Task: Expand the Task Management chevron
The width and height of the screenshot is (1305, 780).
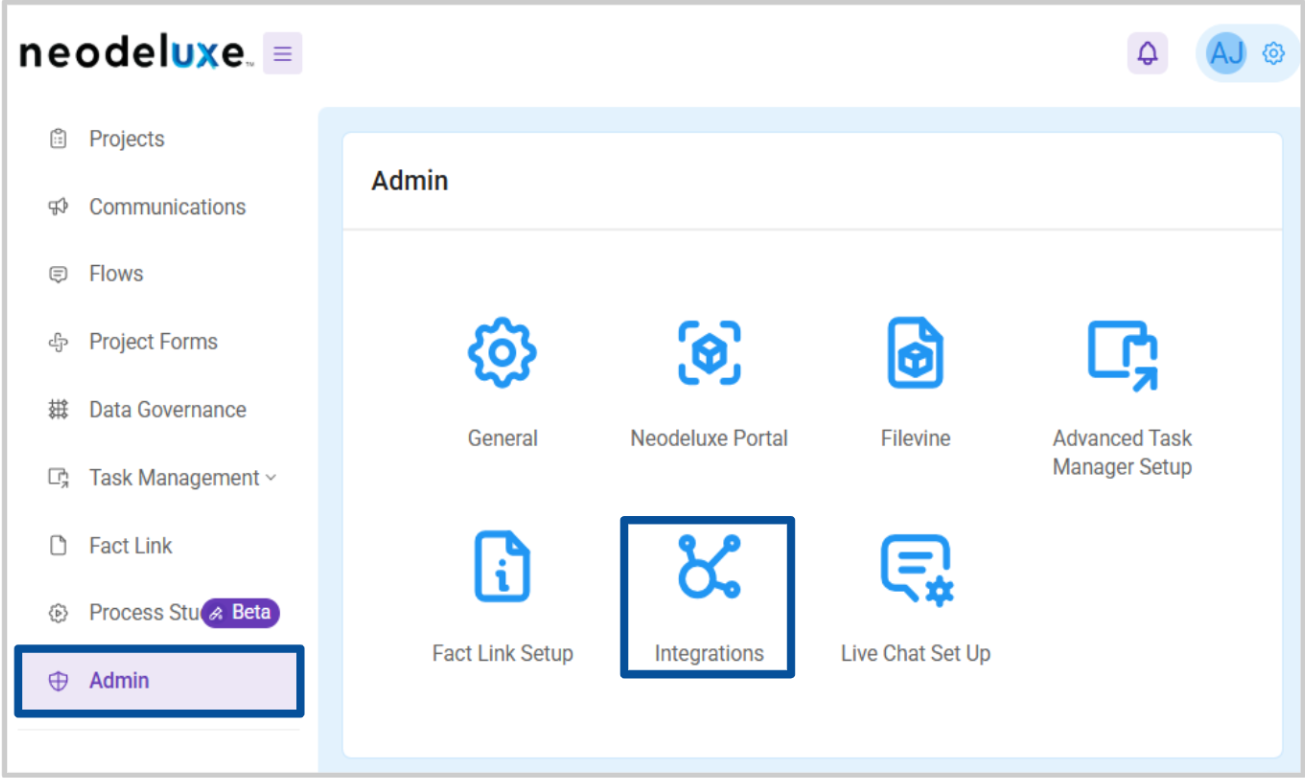Action: (x=270, y=478)
